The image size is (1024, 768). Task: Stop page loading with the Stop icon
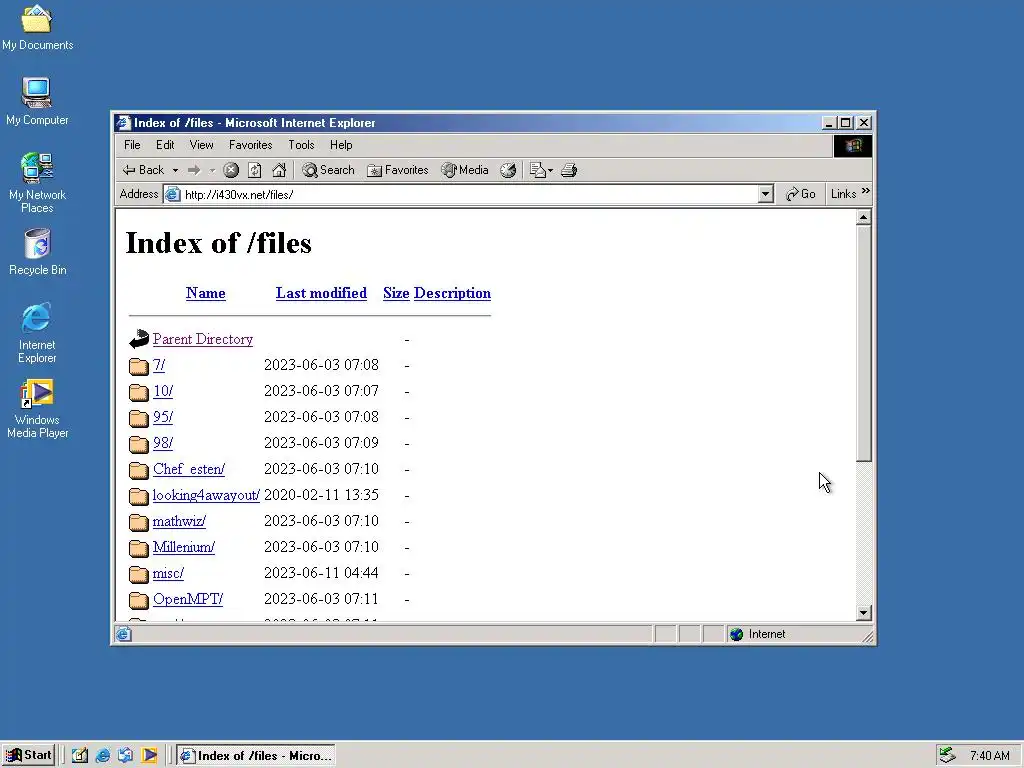(x=231, y=170)
